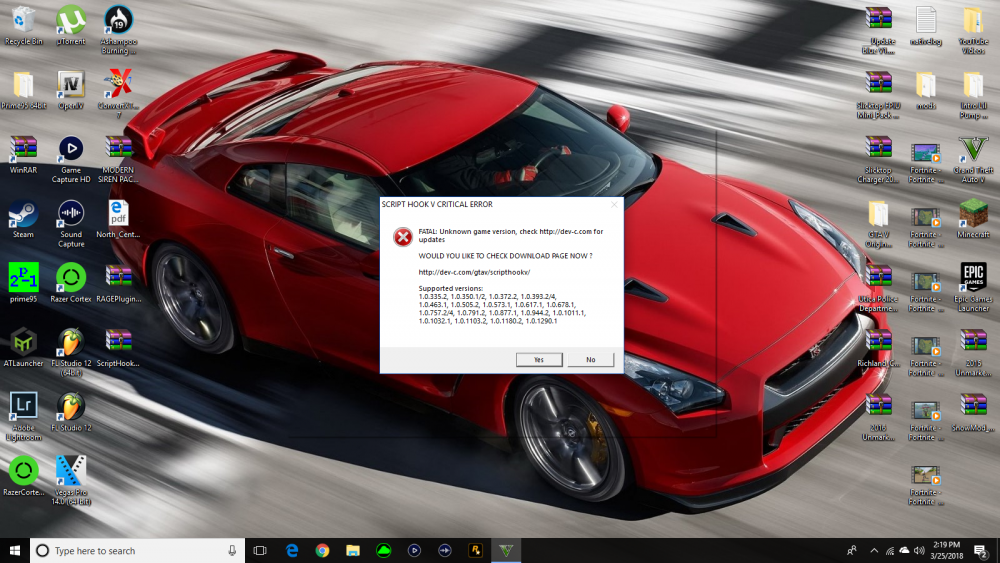Screen dimensions: 1000x563
Task: Open Google Chrome from the taskbar
Action: coord(323,550)
